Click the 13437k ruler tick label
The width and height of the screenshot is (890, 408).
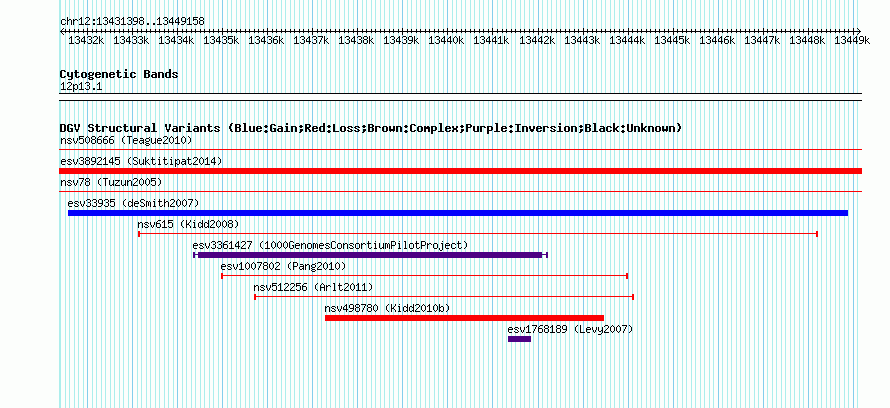pos(312,40)
